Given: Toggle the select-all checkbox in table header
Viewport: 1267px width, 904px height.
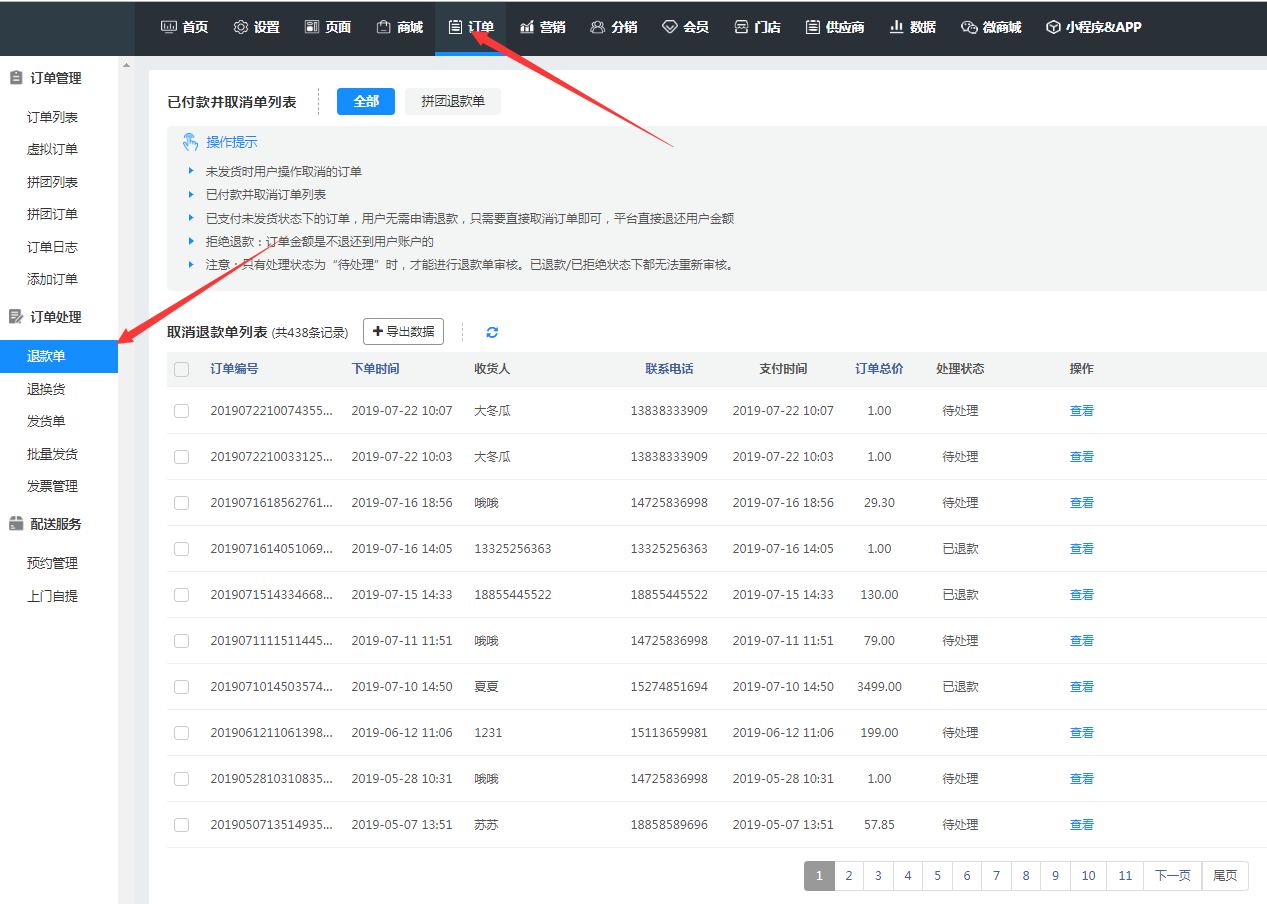Looking at the screenshot, I should point(181,369).
